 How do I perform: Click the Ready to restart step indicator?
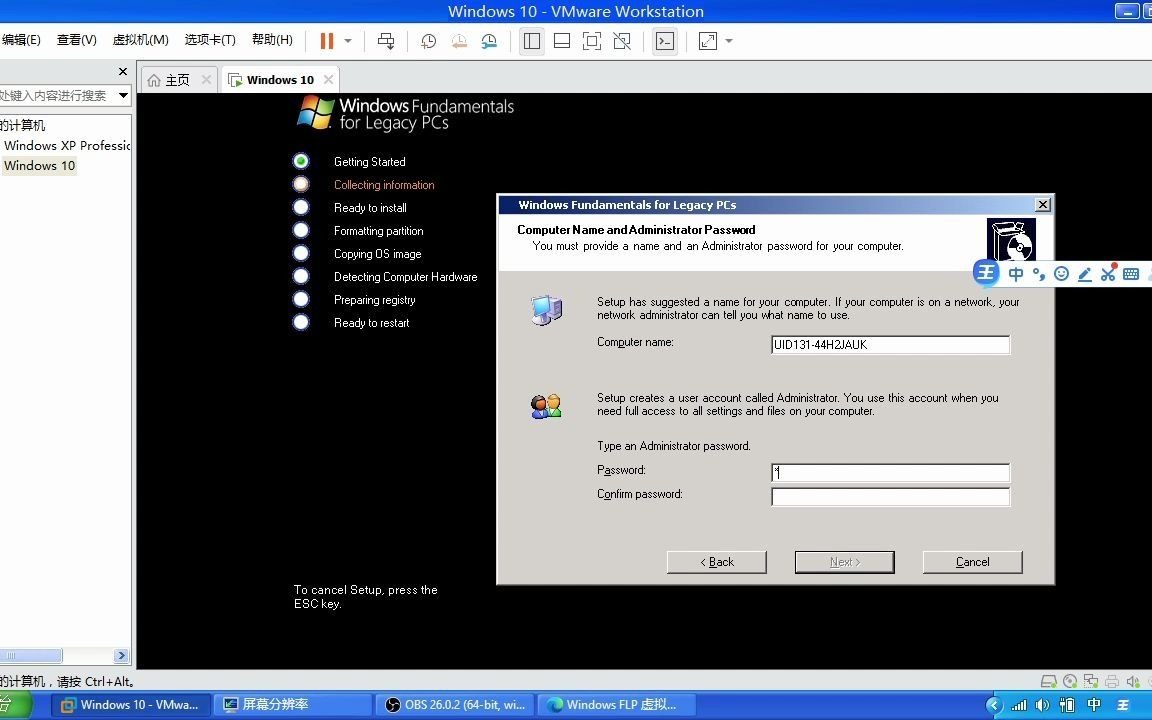click(300, 322)
